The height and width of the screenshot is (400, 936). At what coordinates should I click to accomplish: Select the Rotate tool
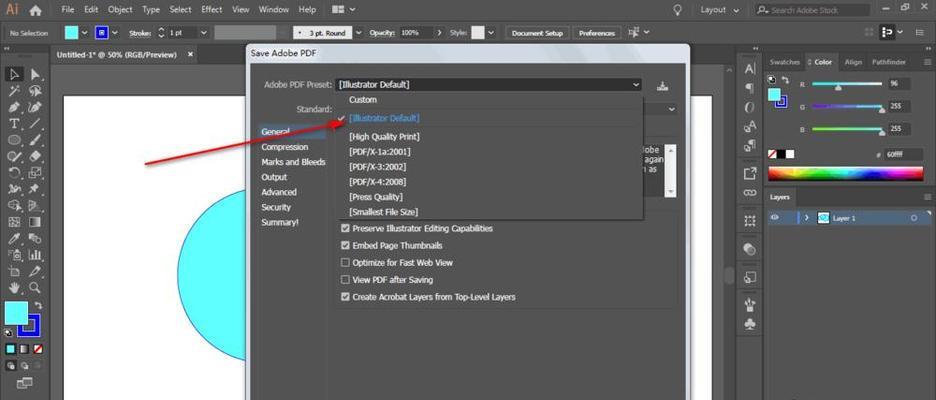(15, 173)
